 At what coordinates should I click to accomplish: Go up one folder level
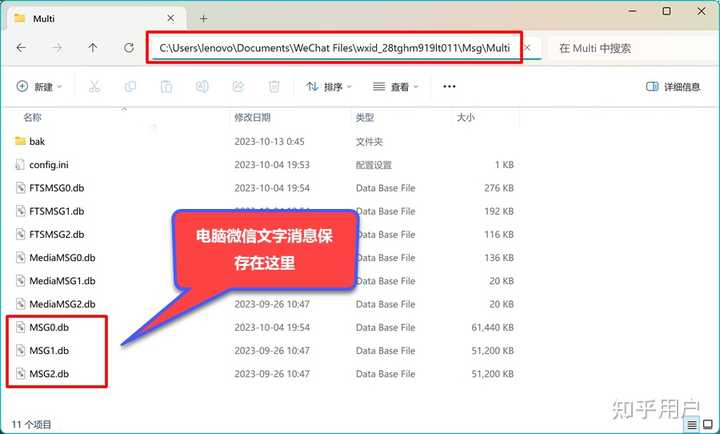tap(93, 48)
